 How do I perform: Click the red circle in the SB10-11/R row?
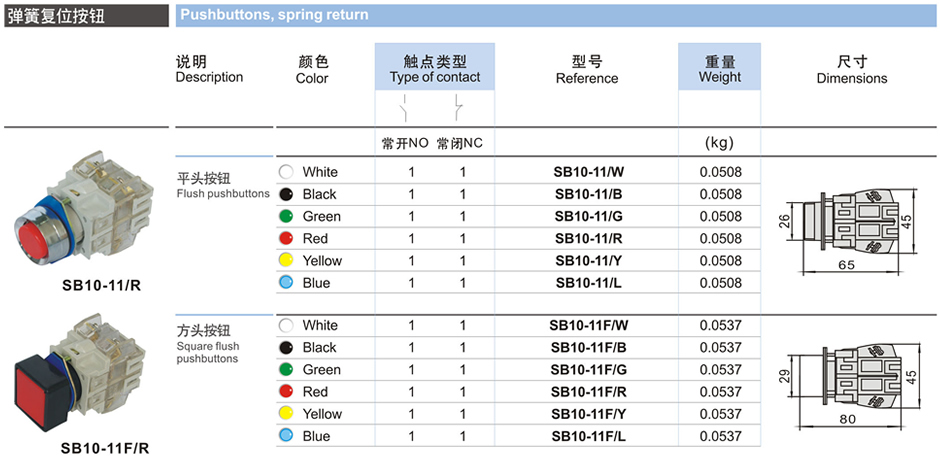[x=287, y=238]
